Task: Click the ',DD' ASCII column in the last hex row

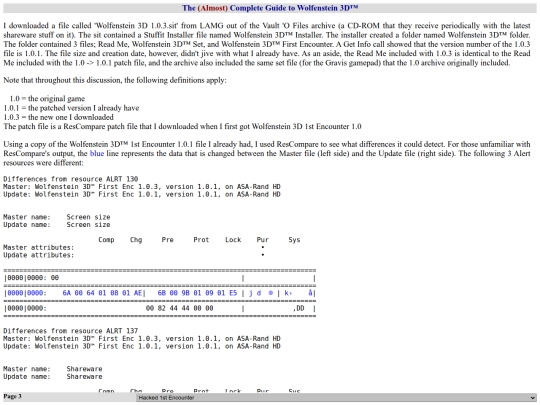Action: [299, 308]
